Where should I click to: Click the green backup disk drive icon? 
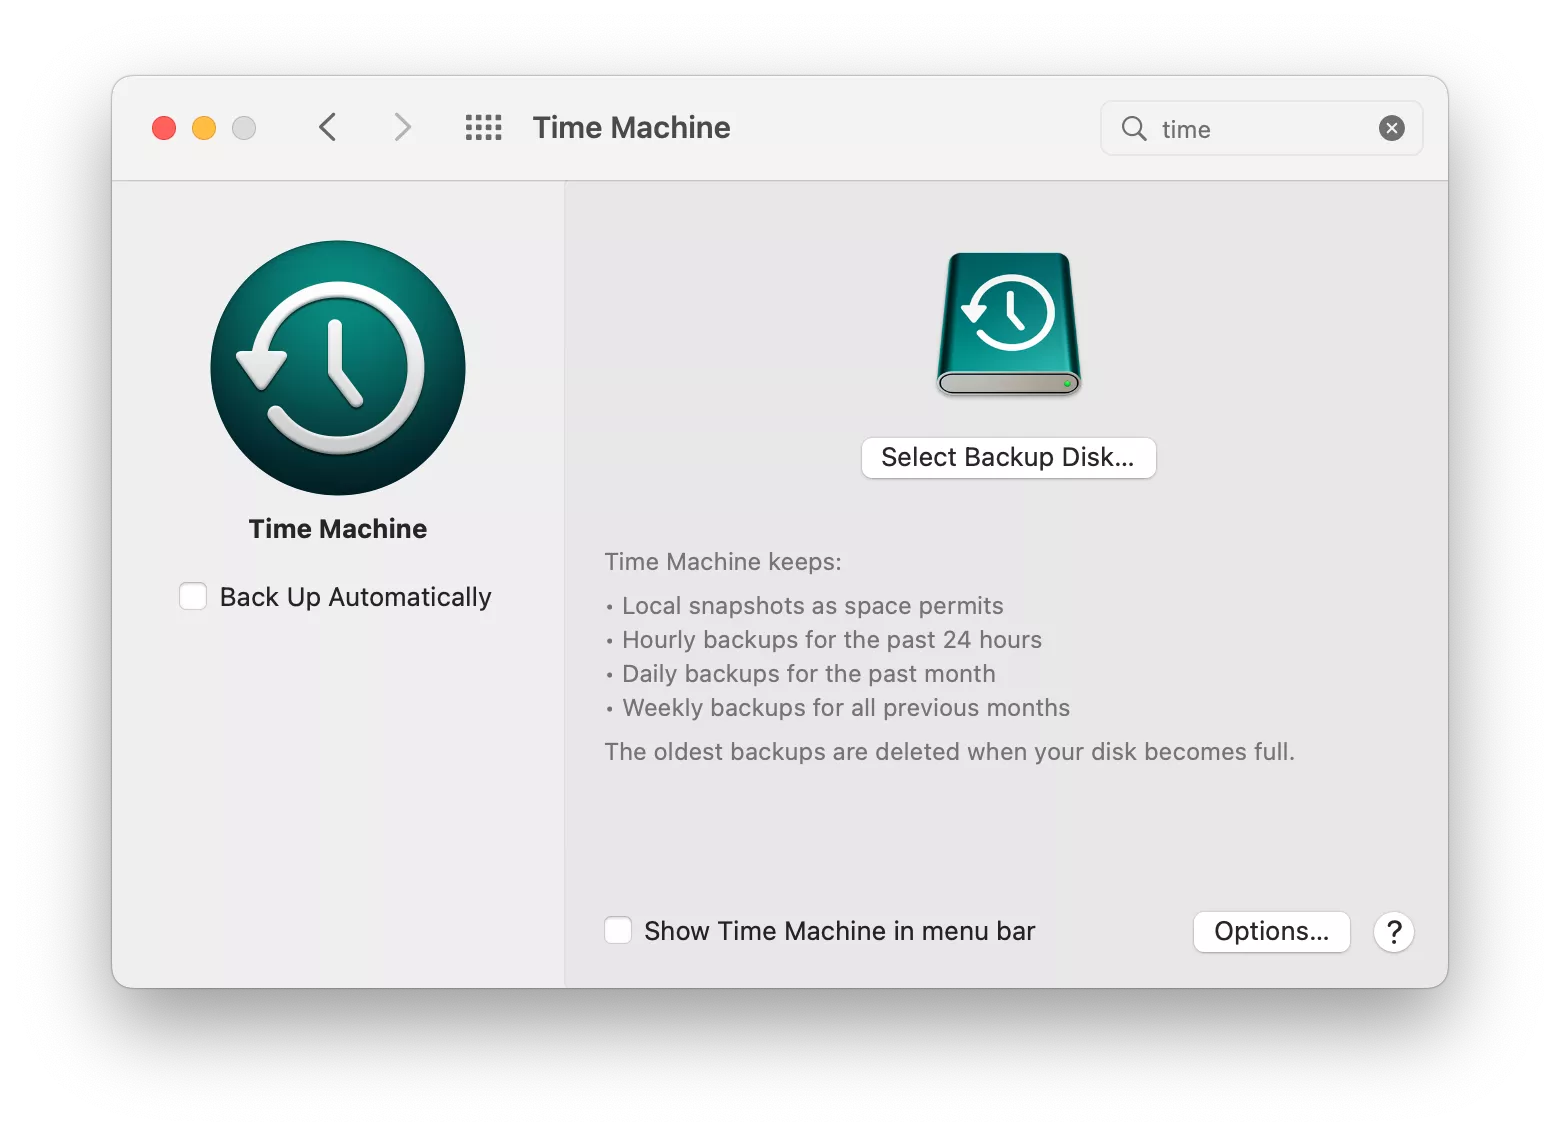click(1008, 324)
